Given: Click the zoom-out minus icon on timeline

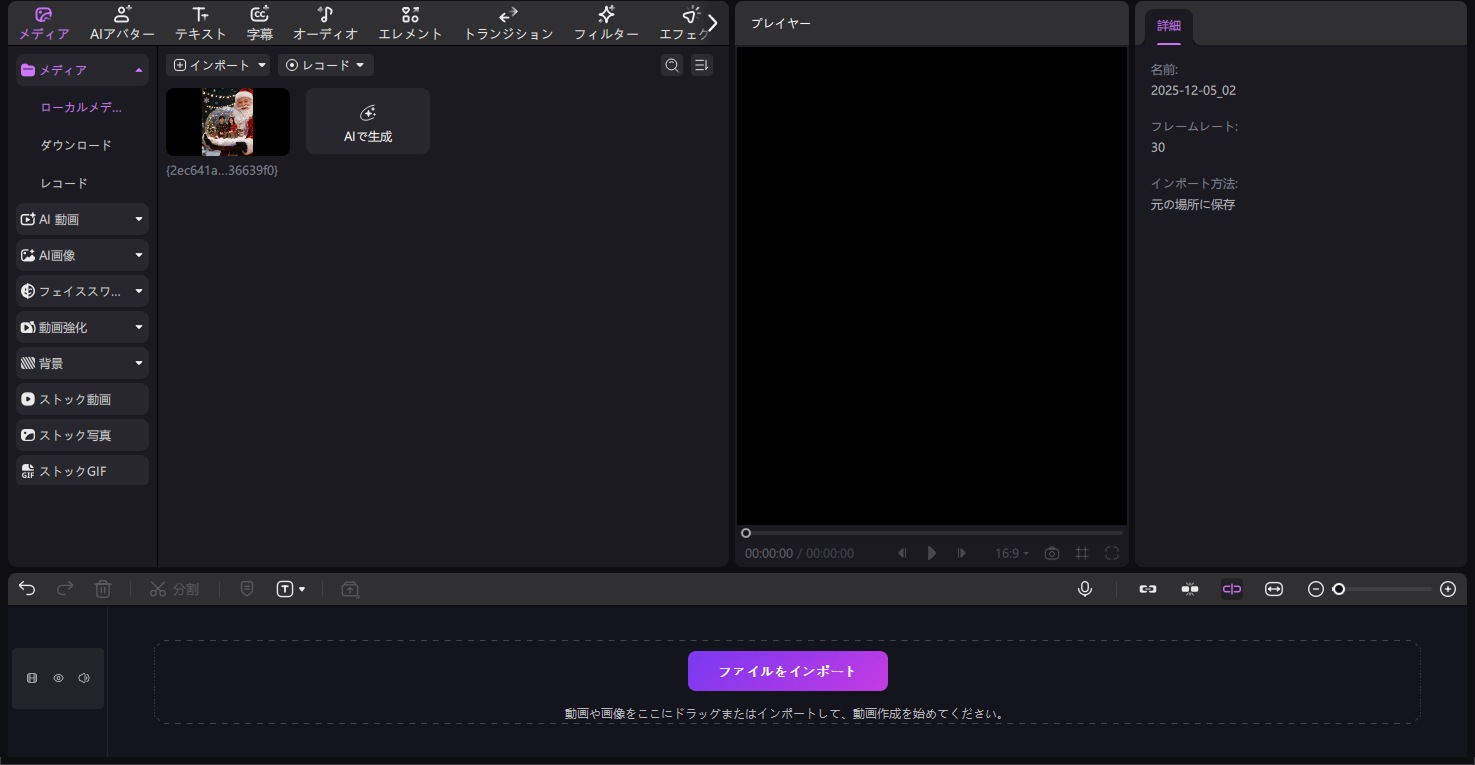Looking at the screenshot, I should [x=1315, y=589].
